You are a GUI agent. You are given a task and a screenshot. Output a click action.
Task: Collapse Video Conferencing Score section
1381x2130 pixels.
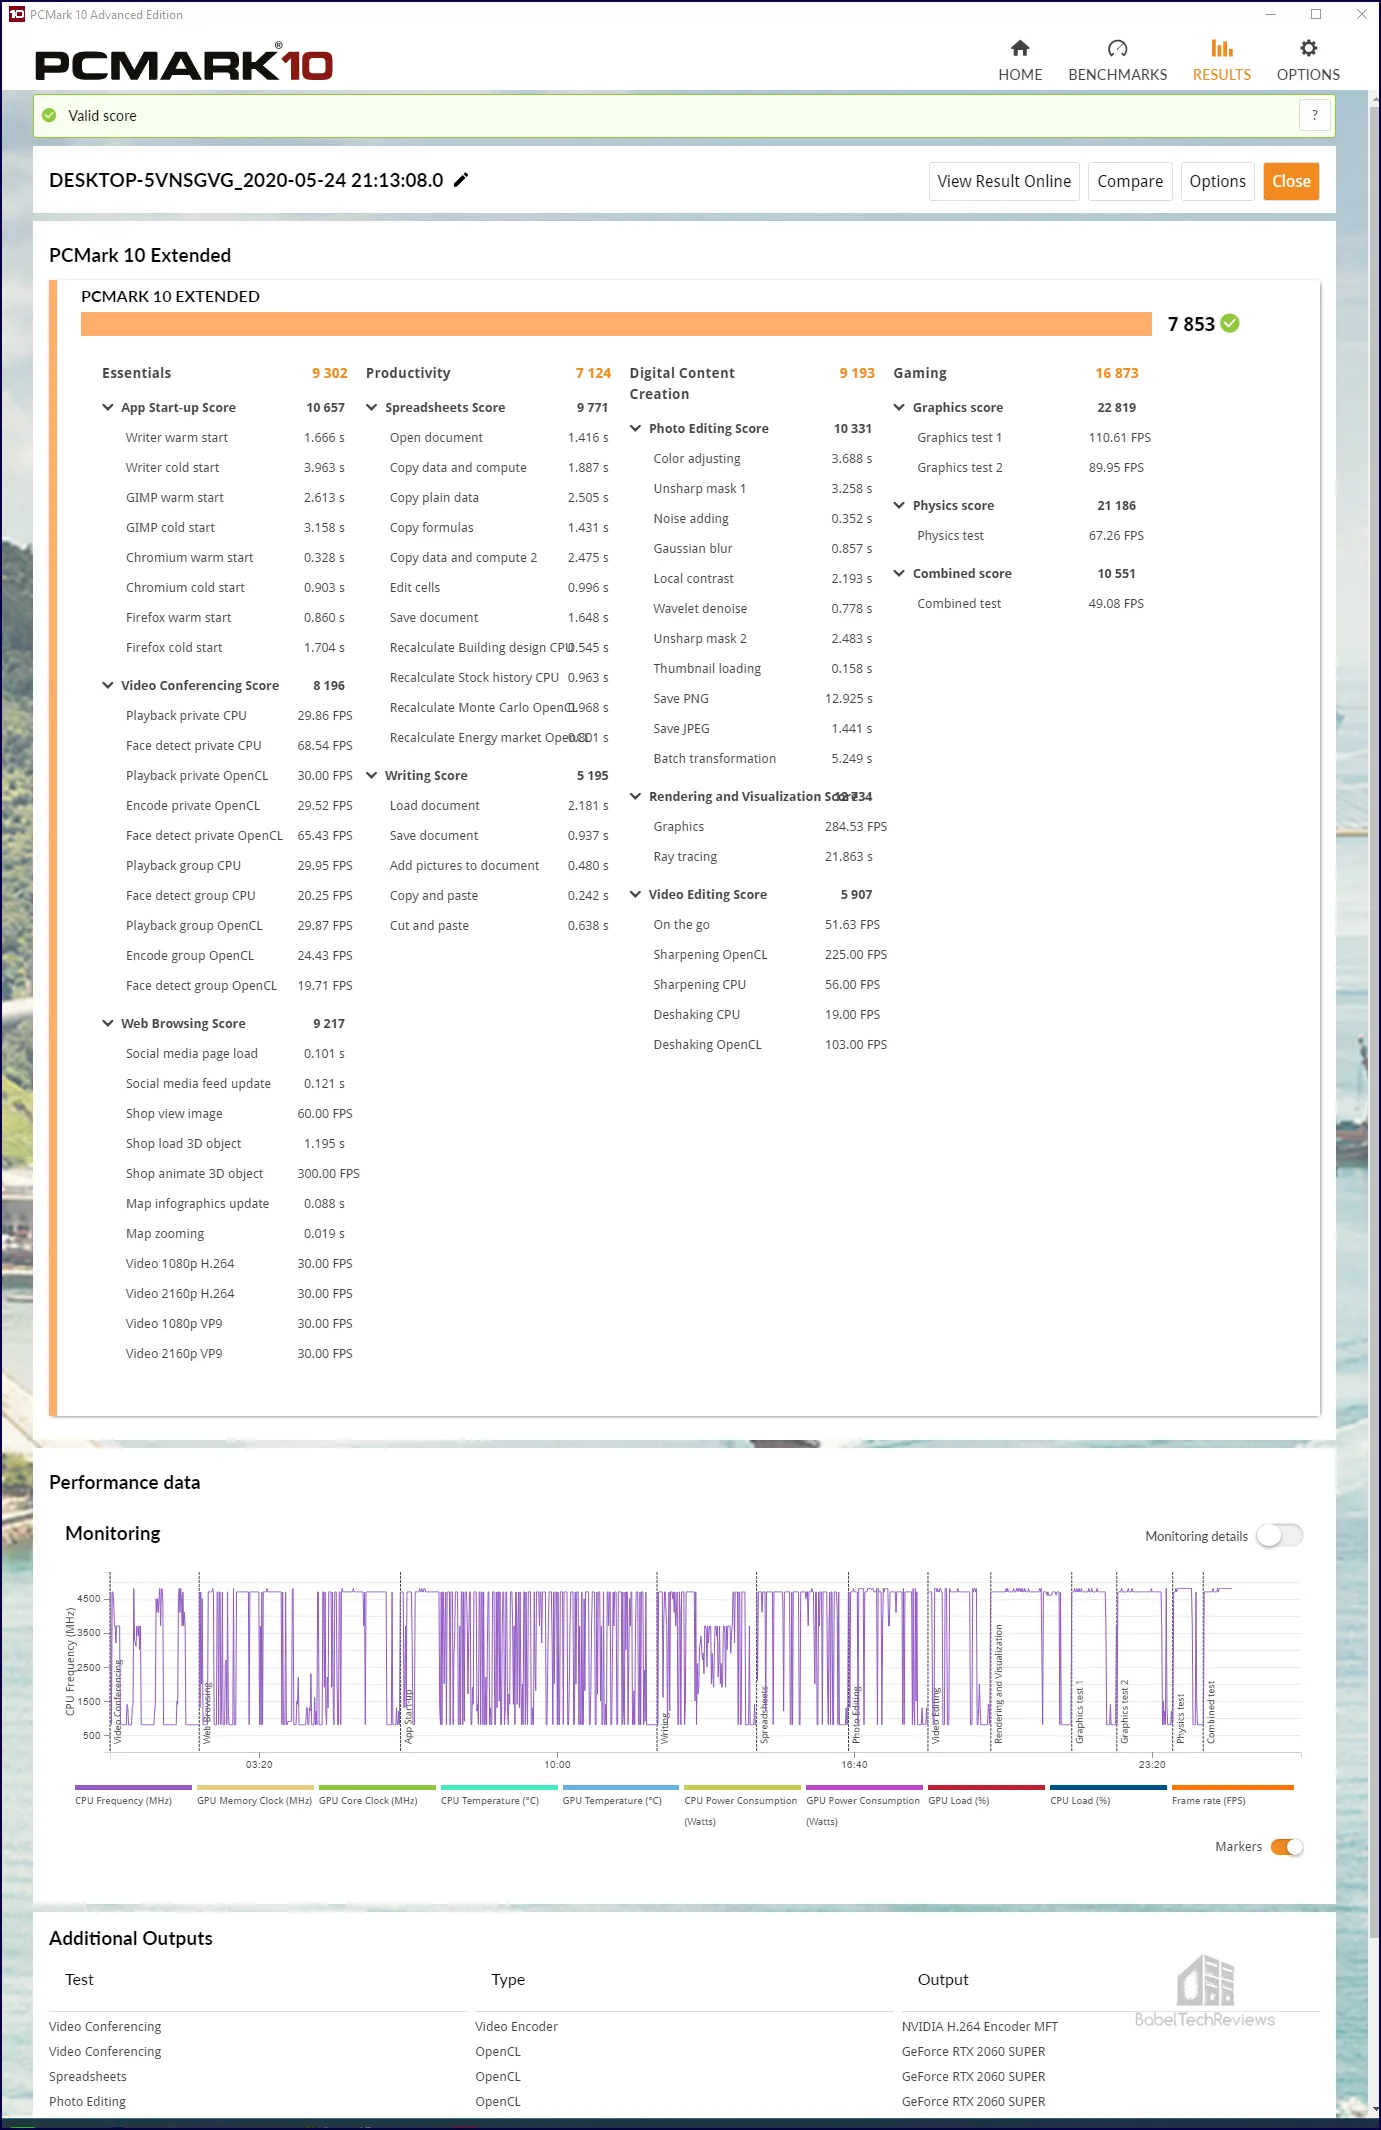(108, 685)
